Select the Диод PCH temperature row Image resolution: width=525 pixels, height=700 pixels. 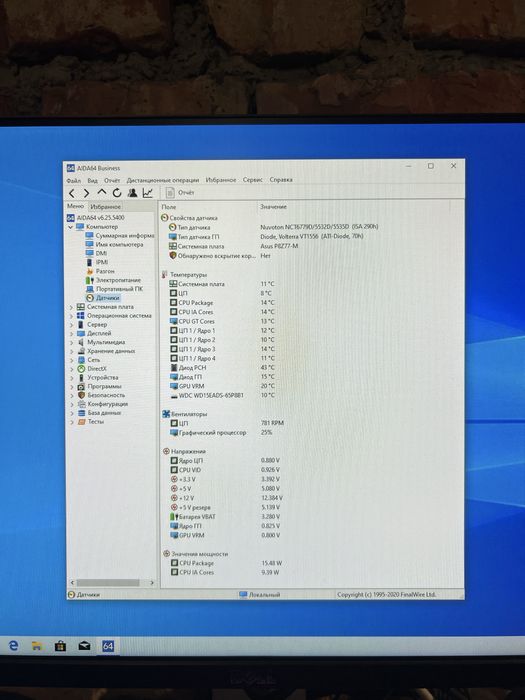(222, 368)
